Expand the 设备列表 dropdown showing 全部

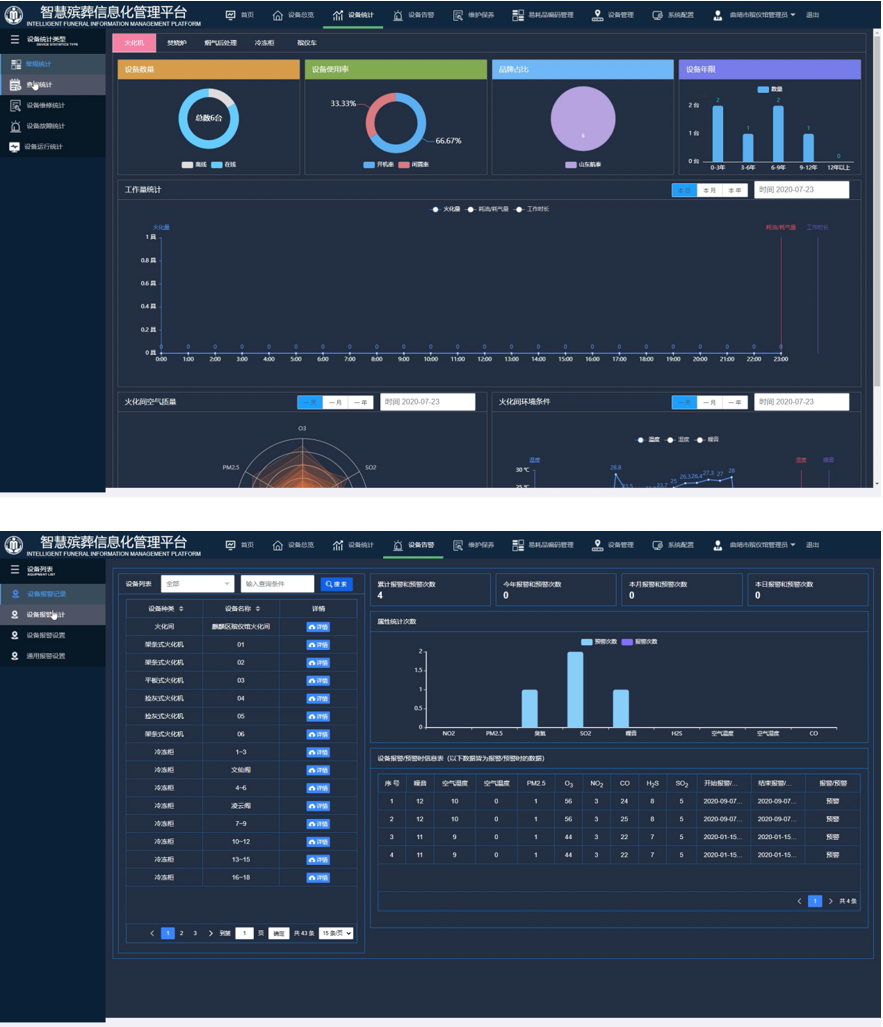[197, 584]
